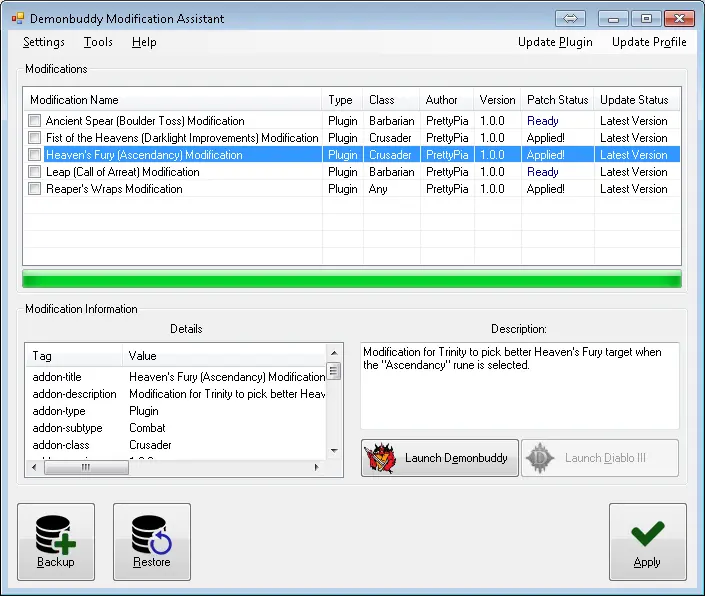Click the disabled Launch Diablo III button
The height and width of the screenshot is (596, 705).
click(600, 458)
